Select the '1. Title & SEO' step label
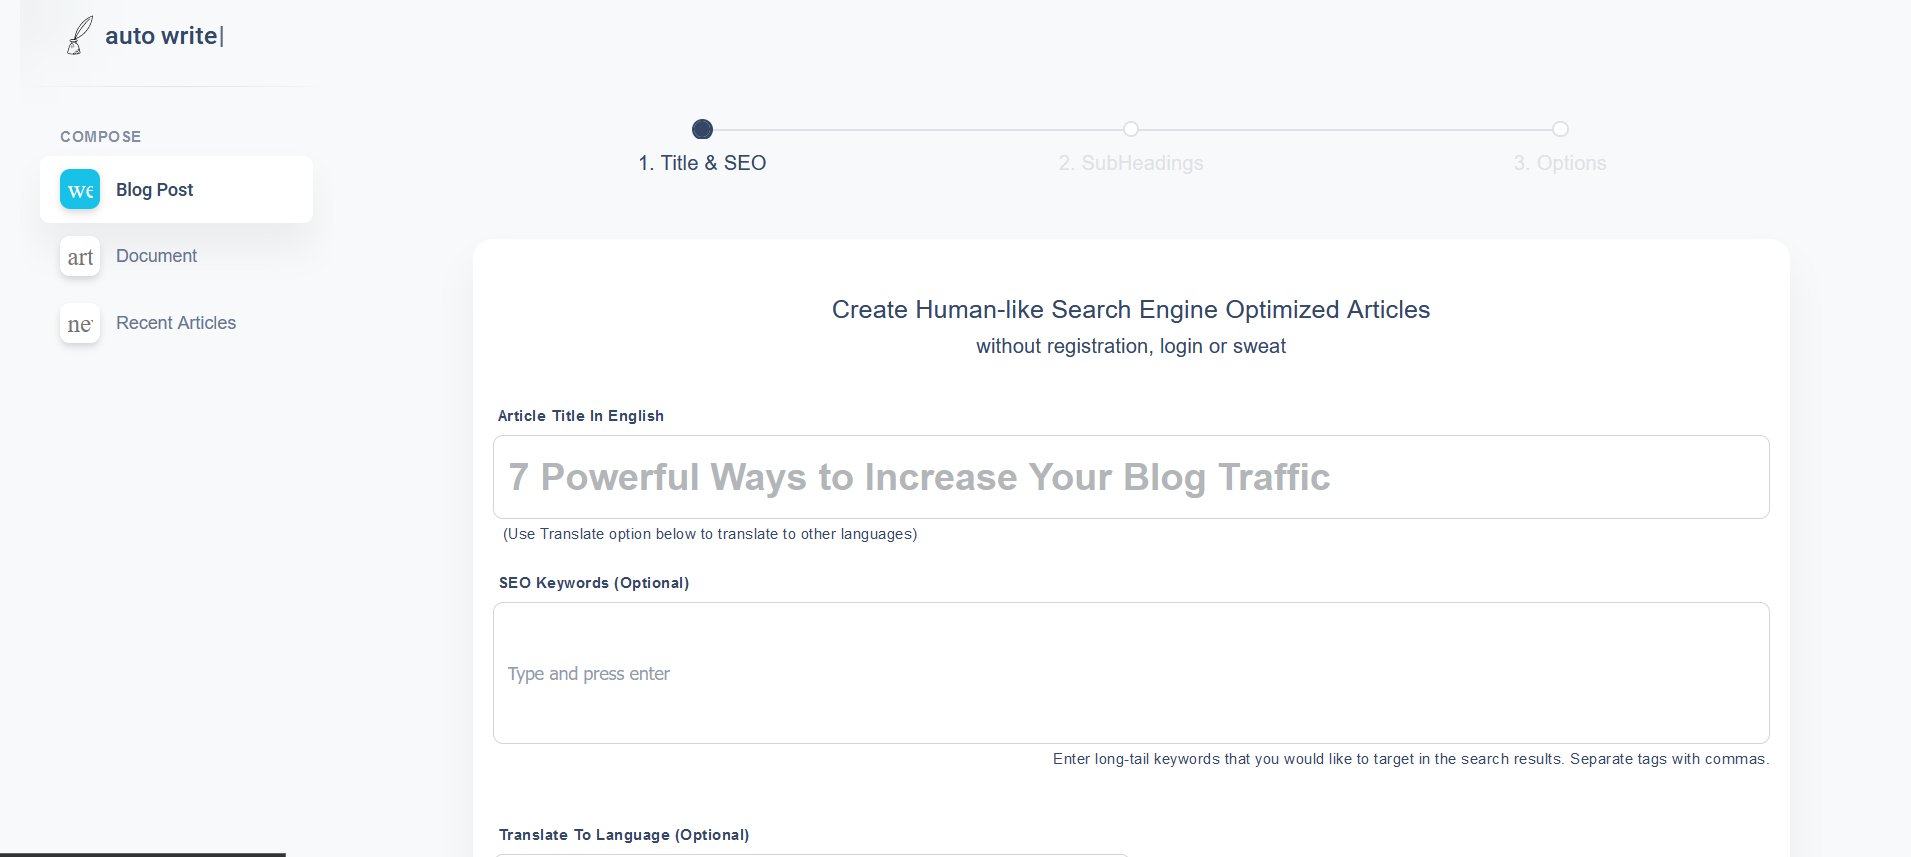 pyautogui.click(x=702, y=163)
